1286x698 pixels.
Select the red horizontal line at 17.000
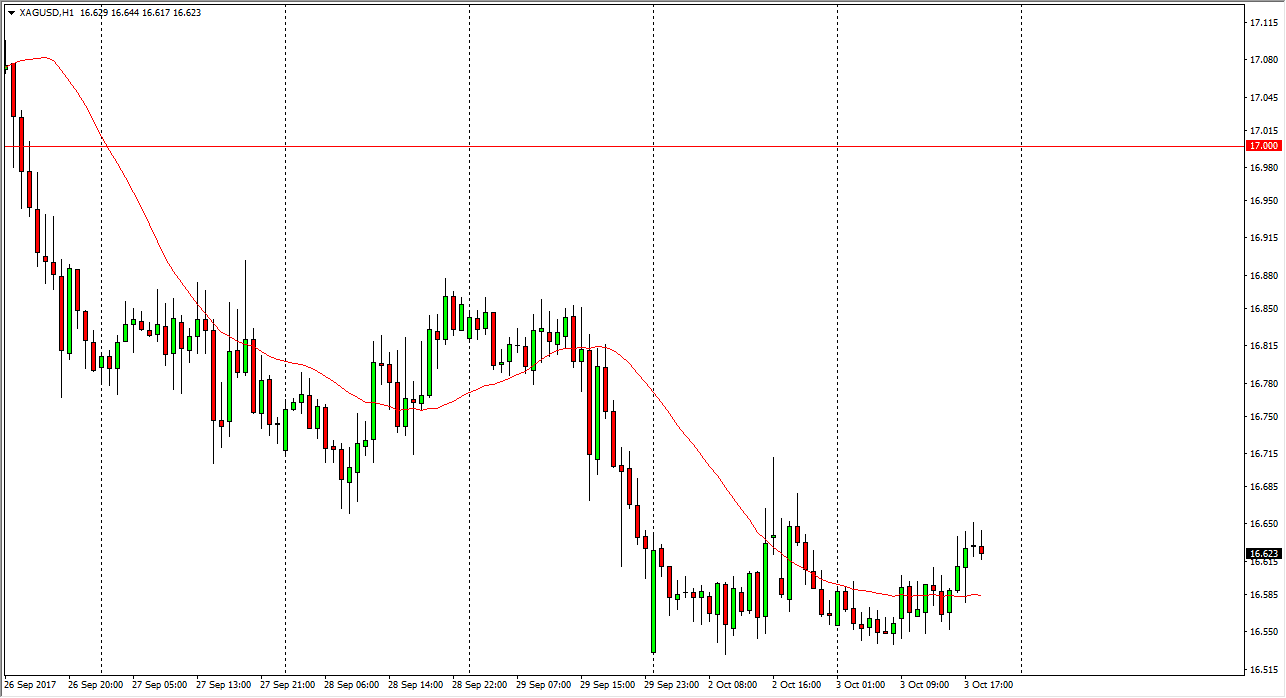600,146
